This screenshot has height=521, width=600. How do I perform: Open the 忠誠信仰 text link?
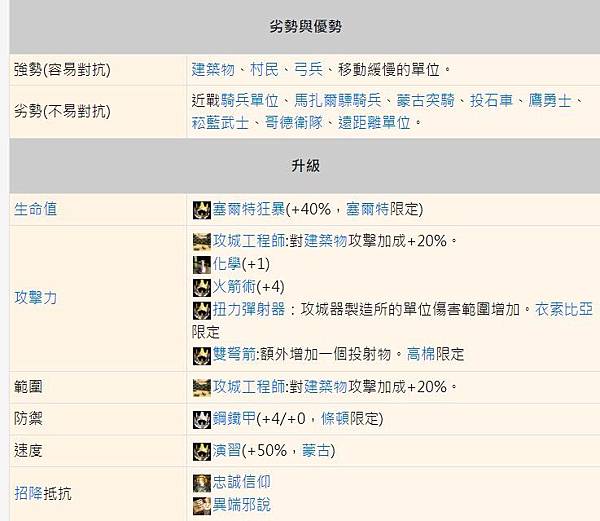click(x=241, y=482)
